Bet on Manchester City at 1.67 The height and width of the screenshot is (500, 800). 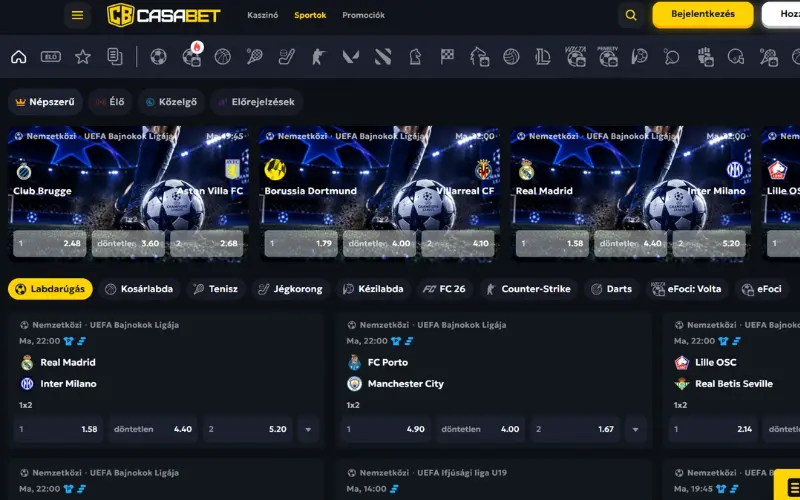[x=576, y=429]
